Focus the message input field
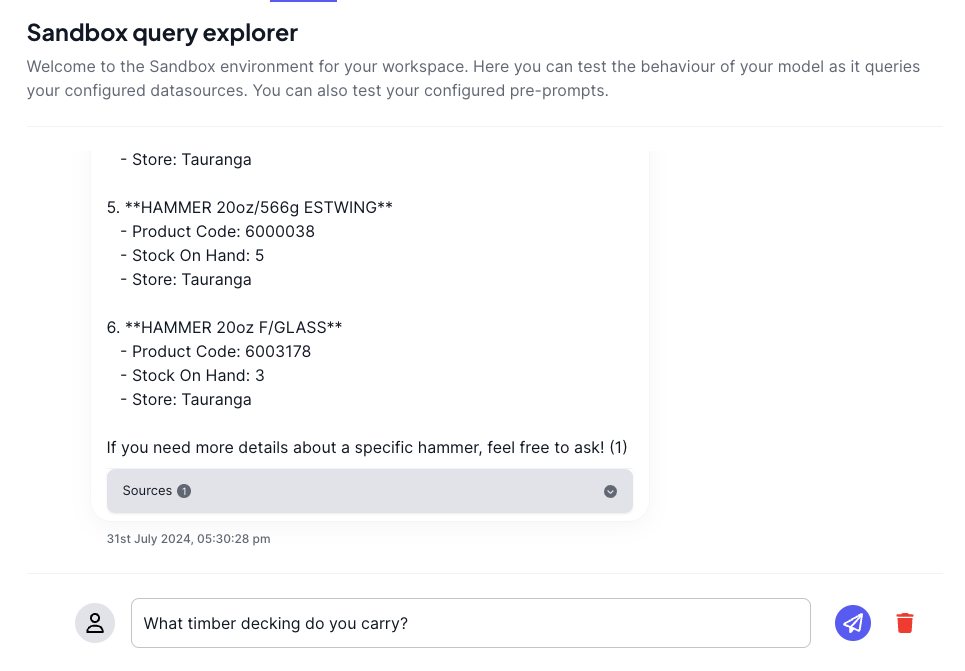 pos(470,623)
